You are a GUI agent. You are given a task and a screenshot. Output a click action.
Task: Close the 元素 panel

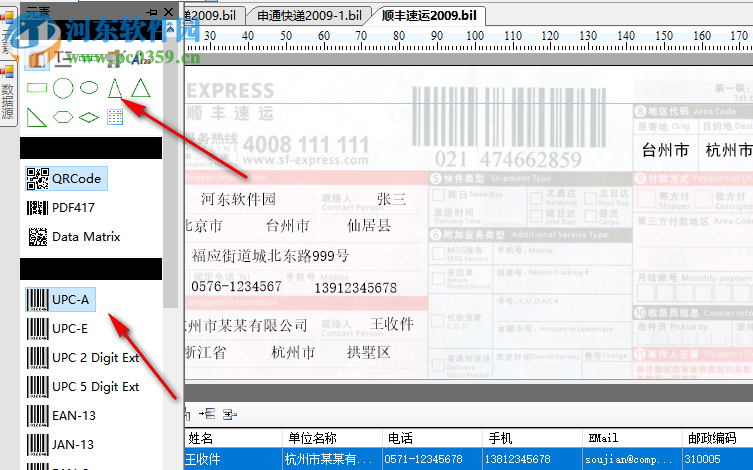click(x=169, y=12)
